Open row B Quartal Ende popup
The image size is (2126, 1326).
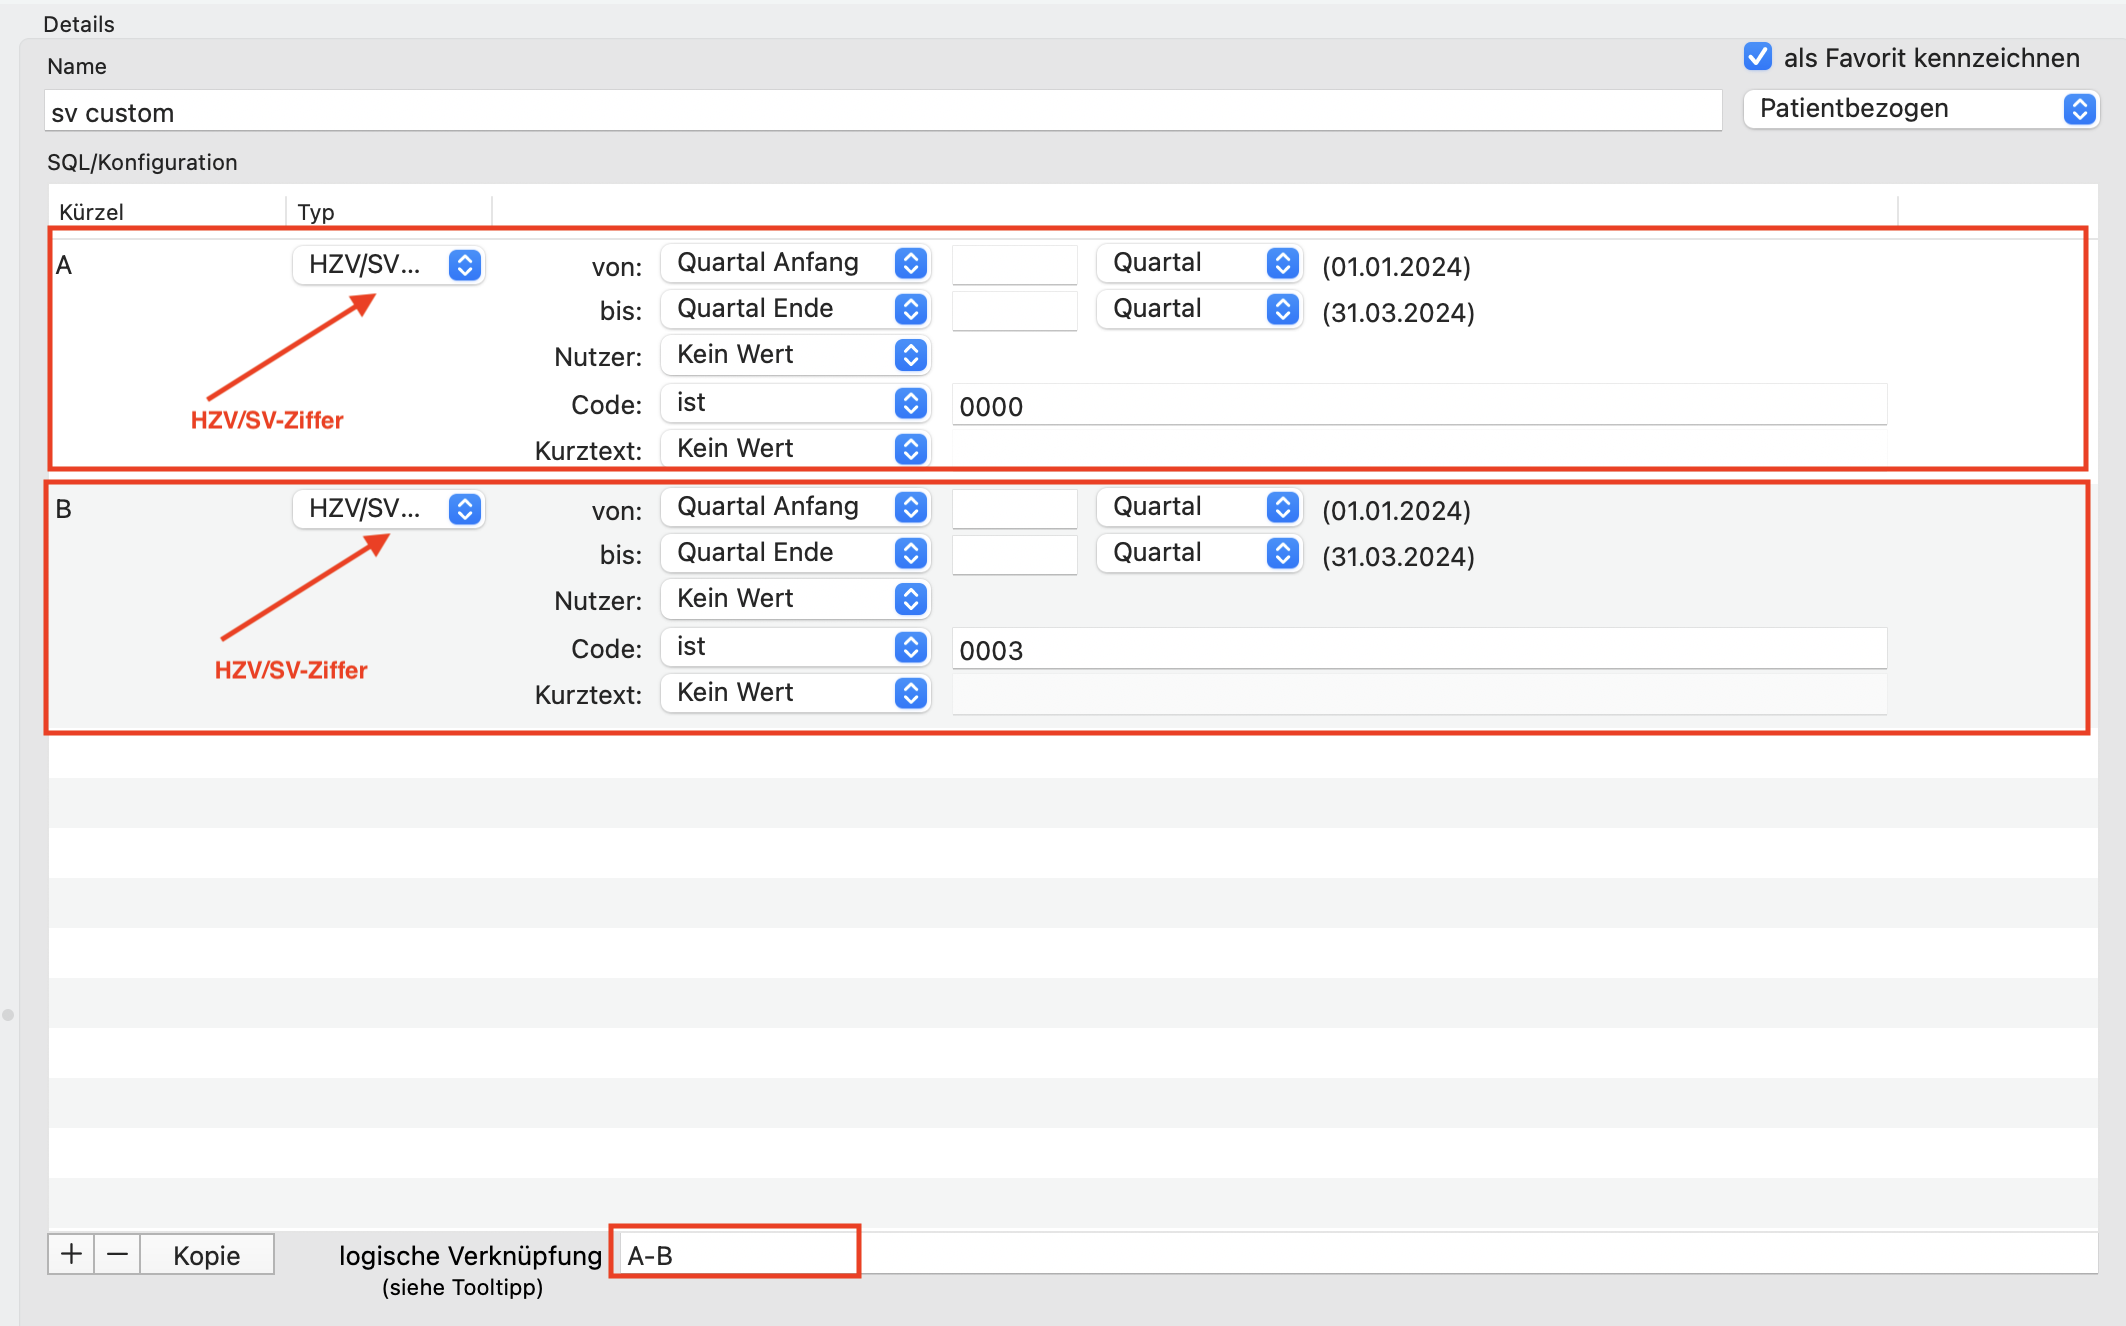(796, 552)
